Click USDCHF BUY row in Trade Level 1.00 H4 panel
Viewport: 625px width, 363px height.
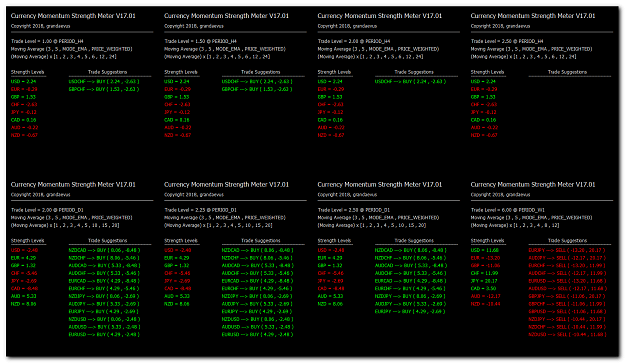tap(104, 81)
